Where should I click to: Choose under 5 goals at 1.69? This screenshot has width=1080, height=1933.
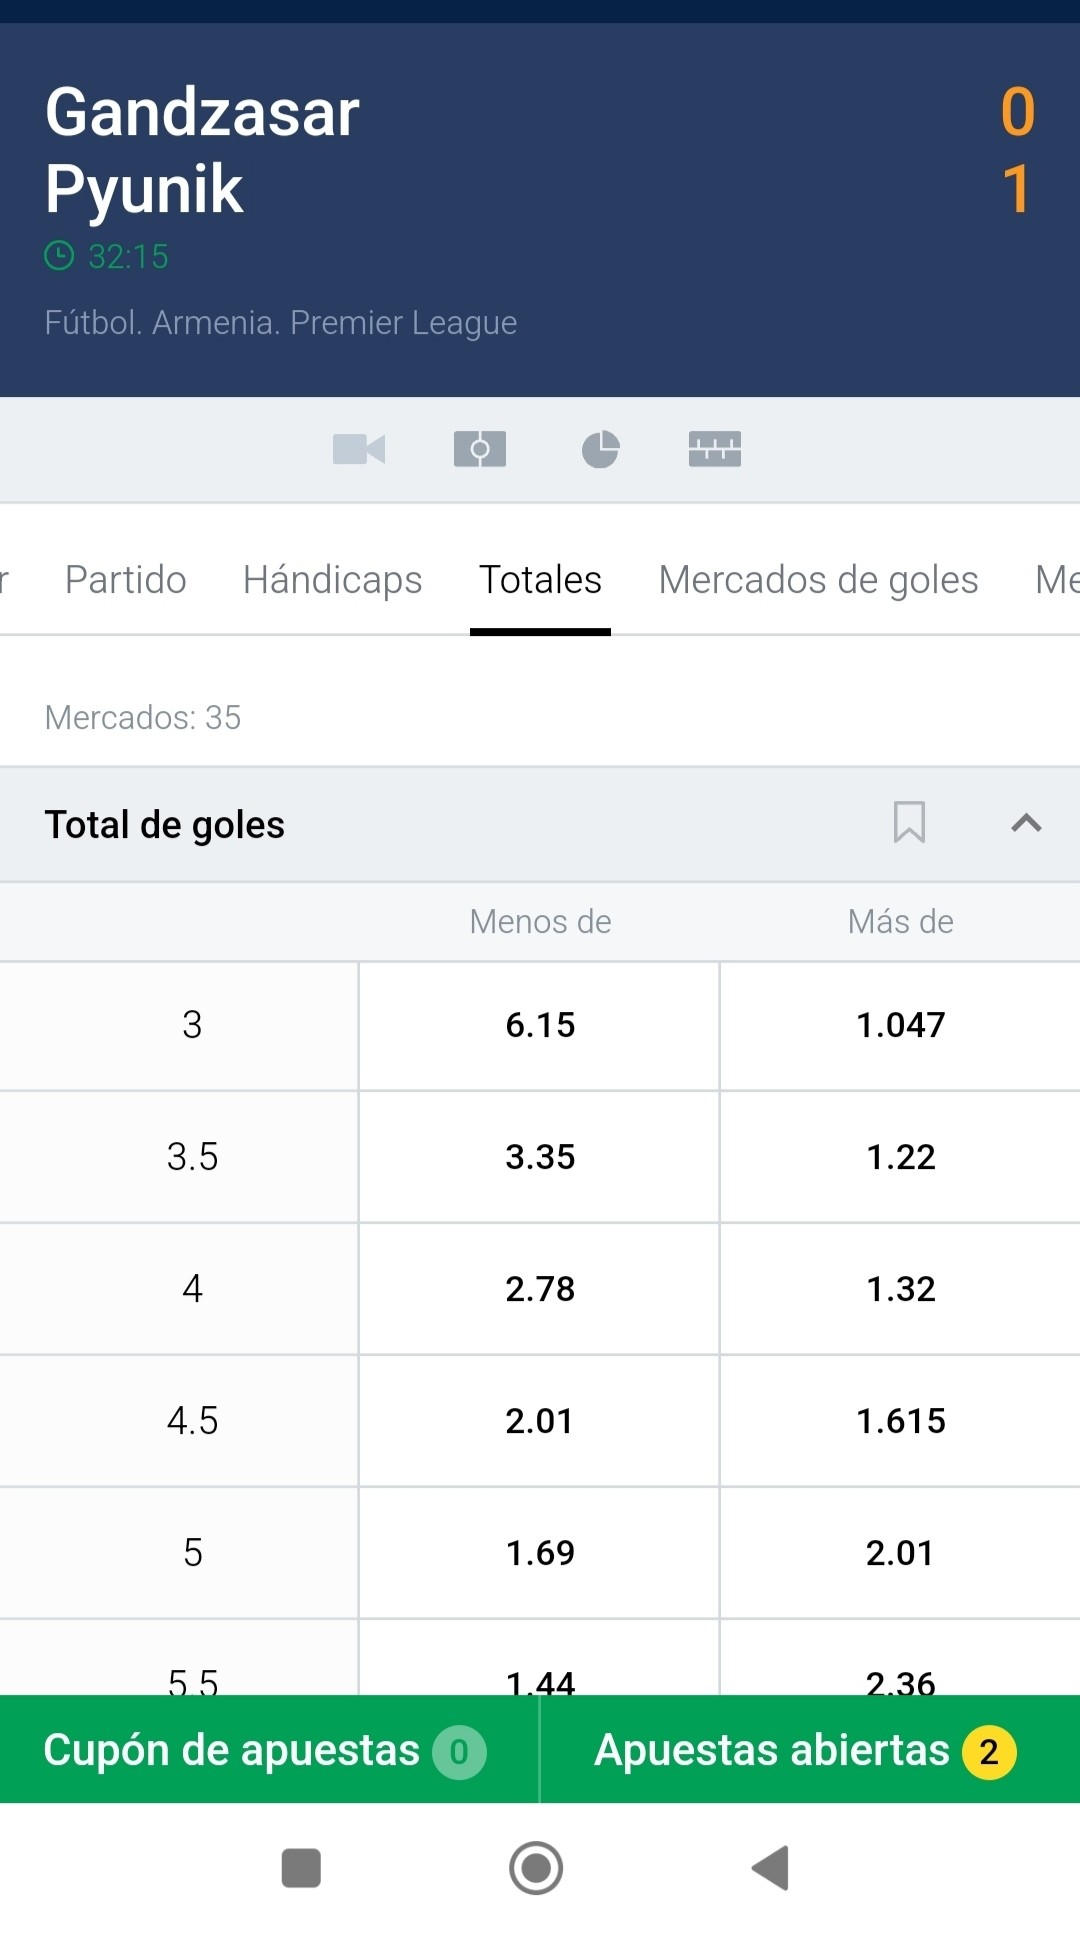click(x=540, y=1553)
